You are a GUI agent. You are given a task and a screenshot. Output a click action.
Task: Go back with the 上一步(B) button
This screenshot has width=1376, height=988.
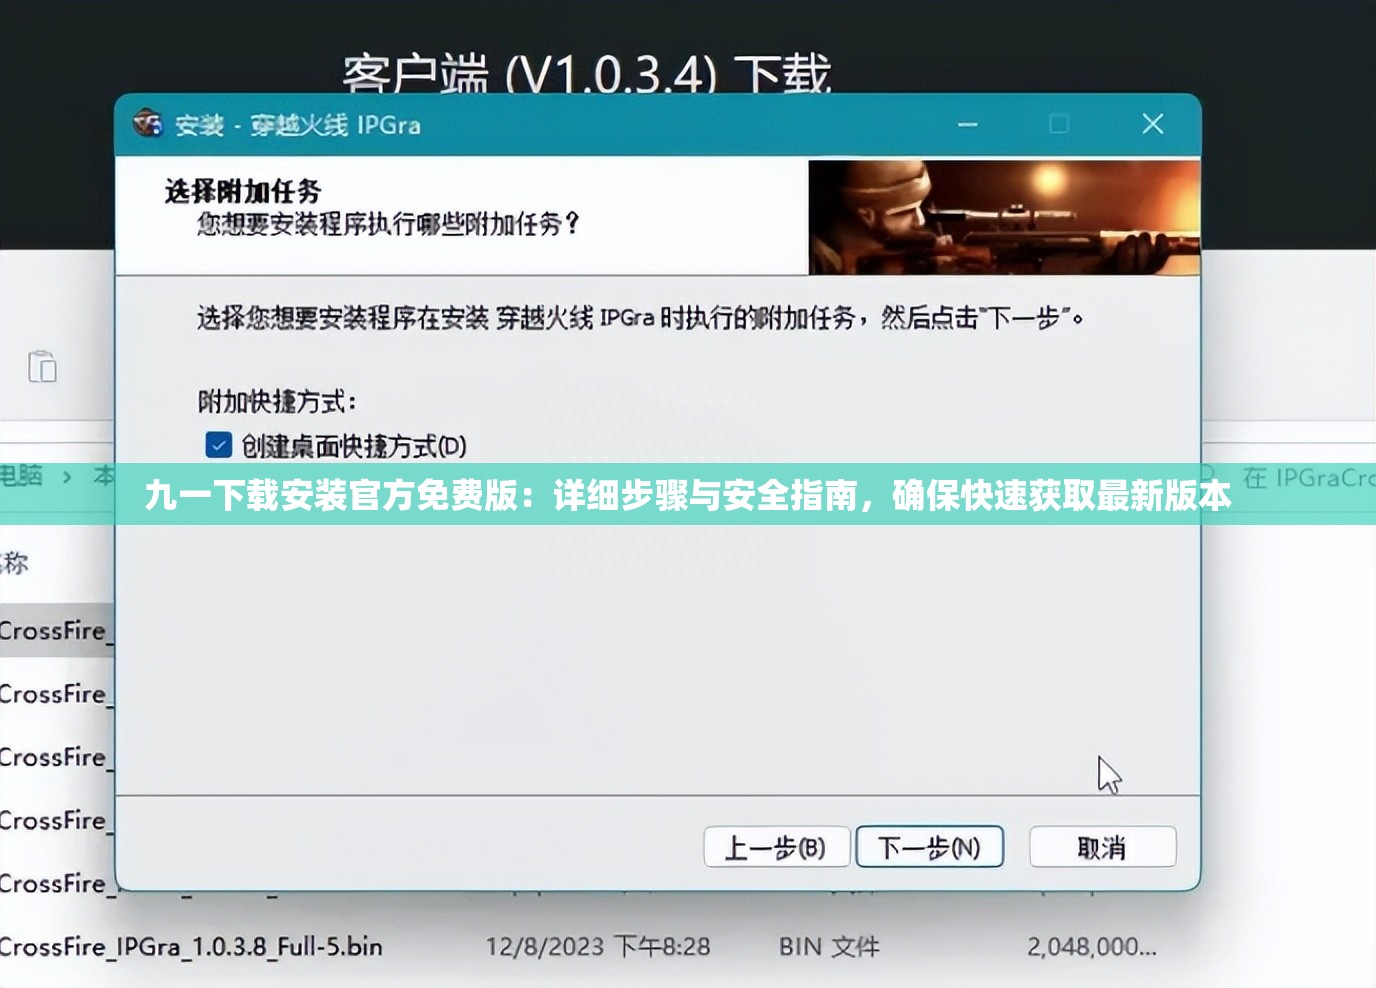tap(776, 847)
